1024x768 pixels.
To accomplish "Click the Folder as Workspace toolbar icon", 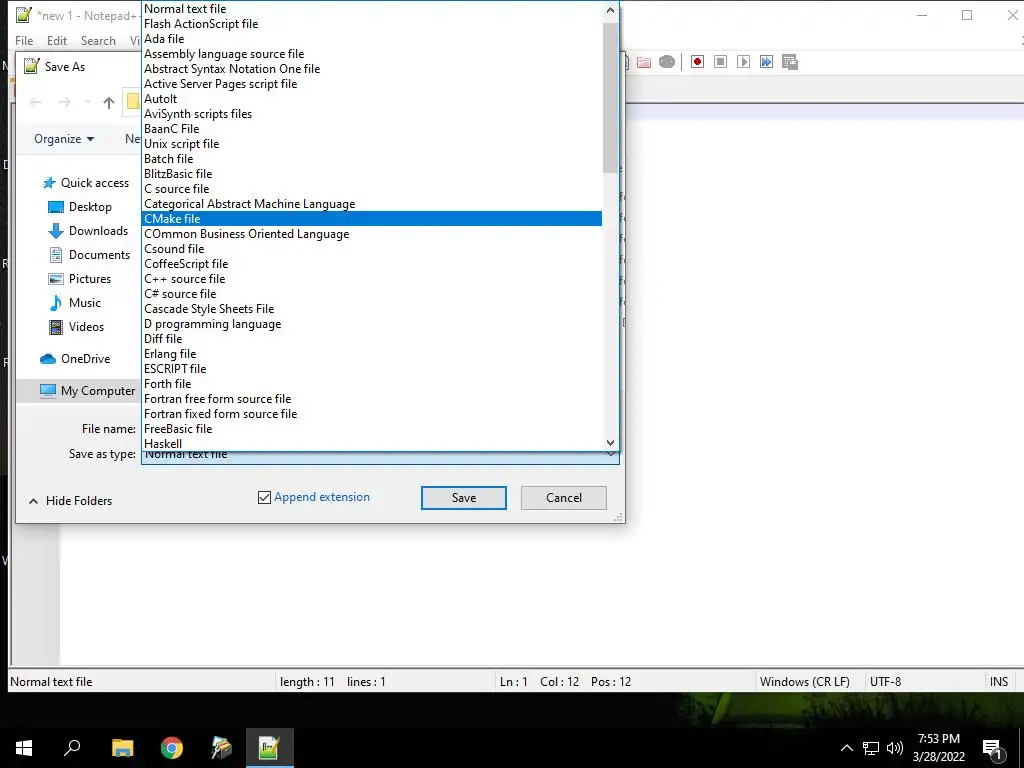I will [644, 62].
